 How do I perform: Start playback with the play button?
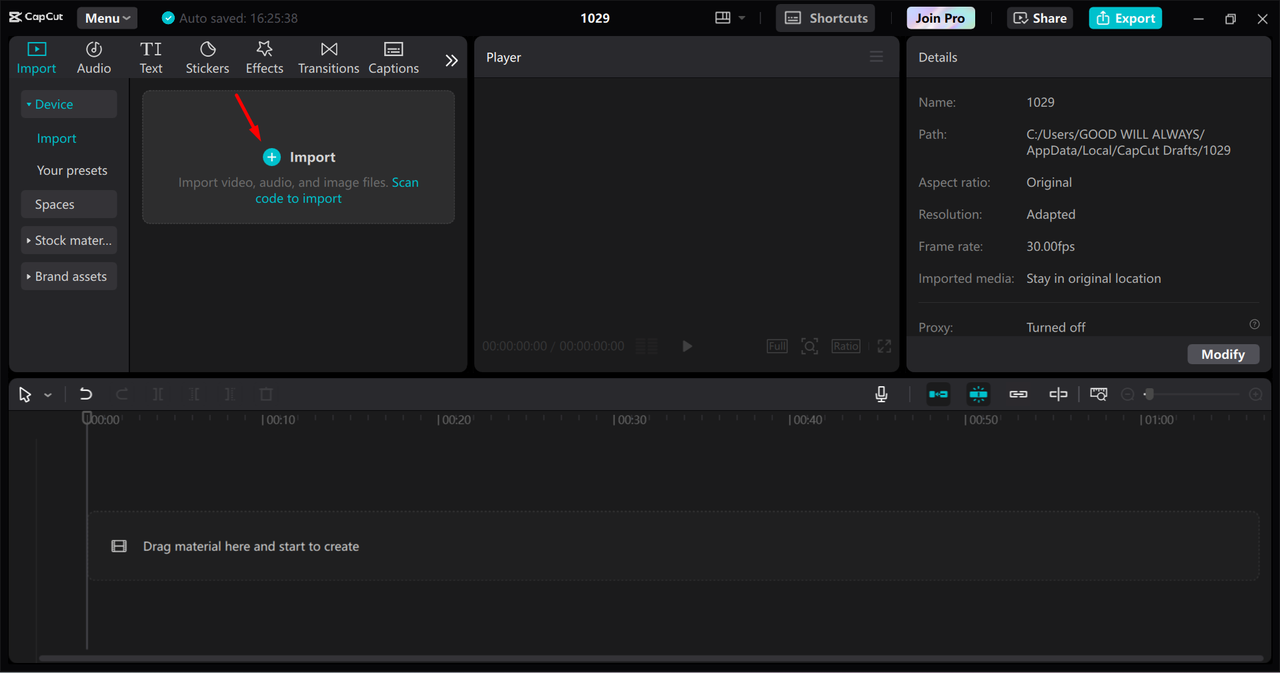pyautogui.click(x=687, y=346)
